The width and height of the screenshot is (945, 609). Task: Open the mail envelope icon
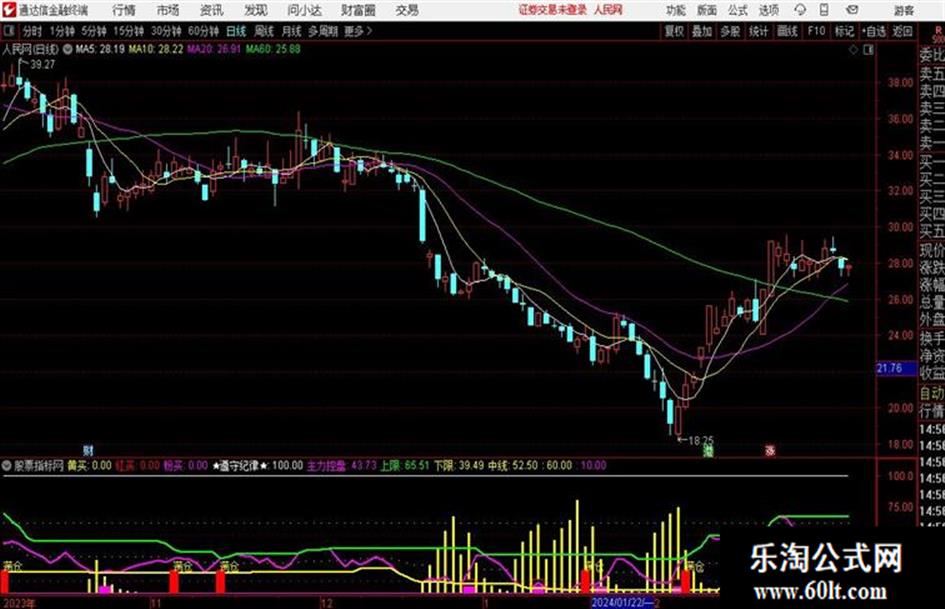tap(852, 10)
